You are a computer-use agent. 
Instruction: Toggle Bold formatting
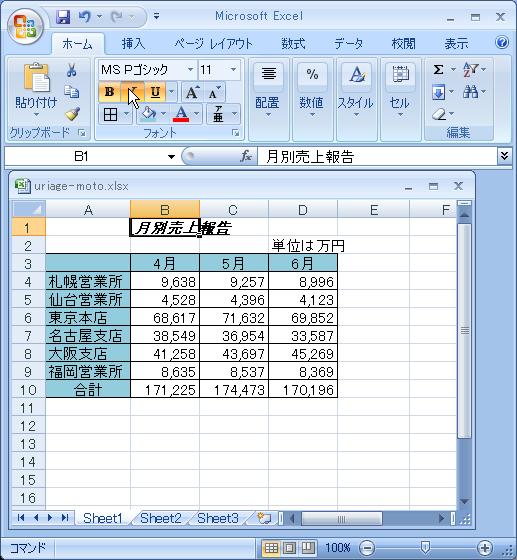click(x=110, y=92)
